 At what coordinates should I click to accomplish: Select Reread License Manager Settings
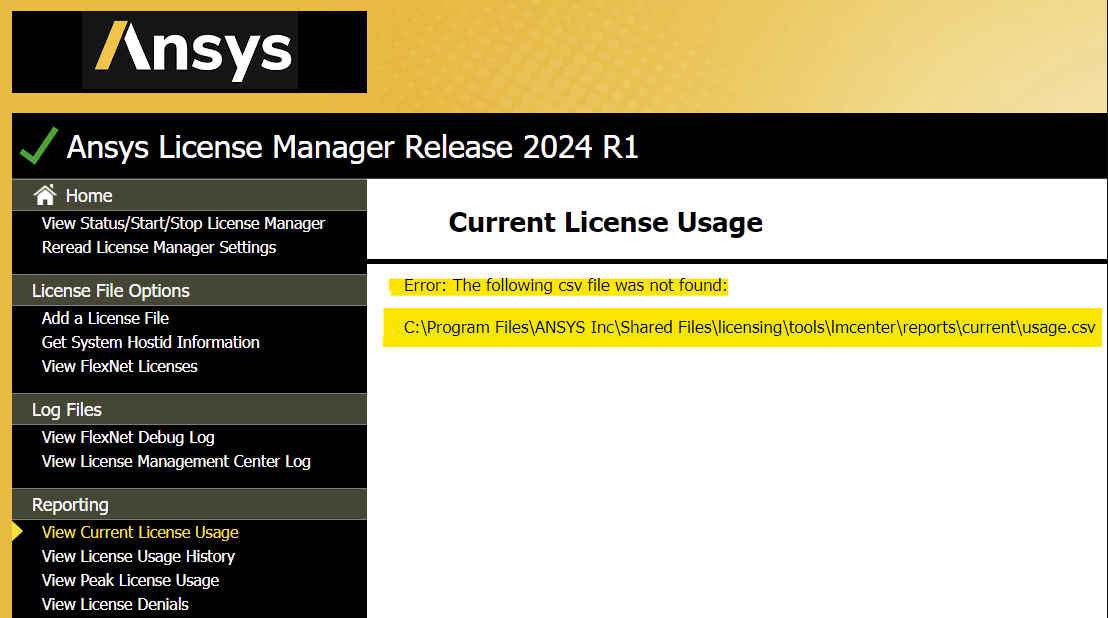[159, 247]
